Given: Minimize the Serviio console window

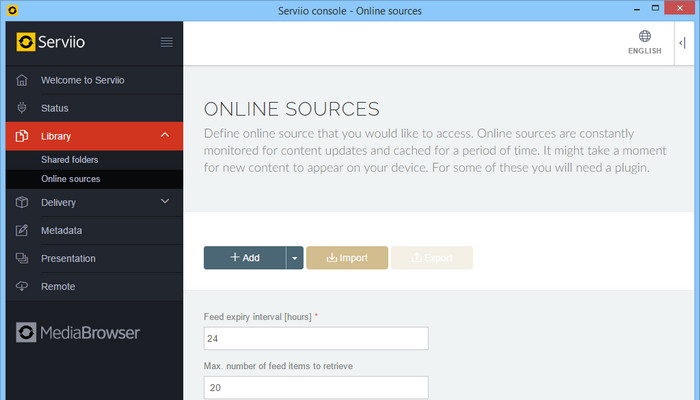Looking at the screenshot, I should tap(637, 9).
